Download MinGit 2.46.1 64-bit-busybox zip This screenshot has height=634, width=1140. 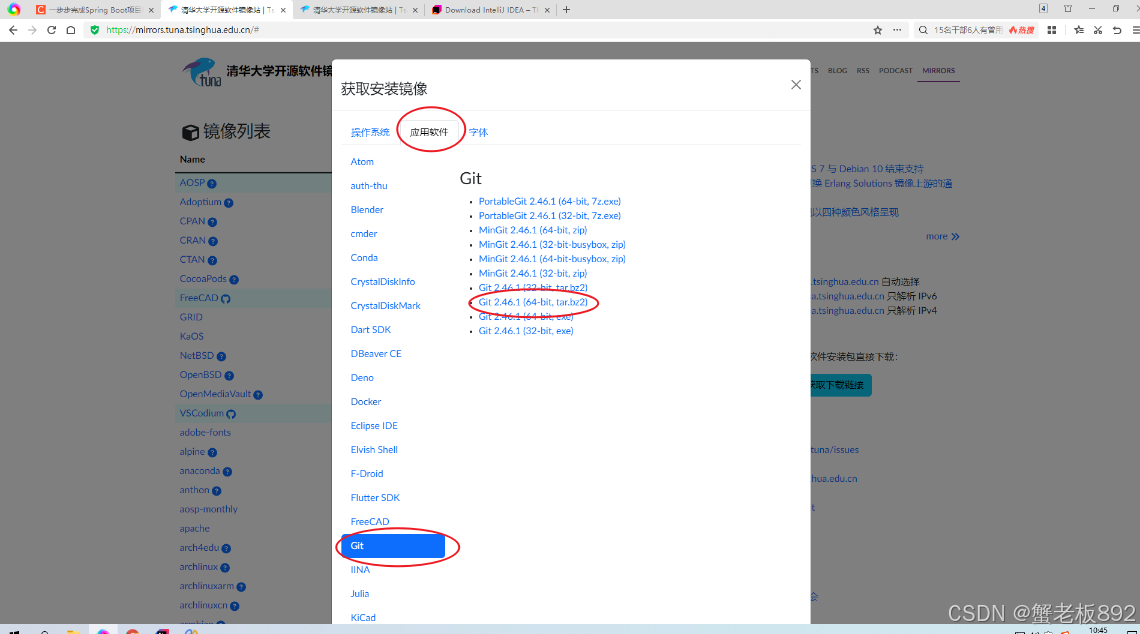[552, 259]
